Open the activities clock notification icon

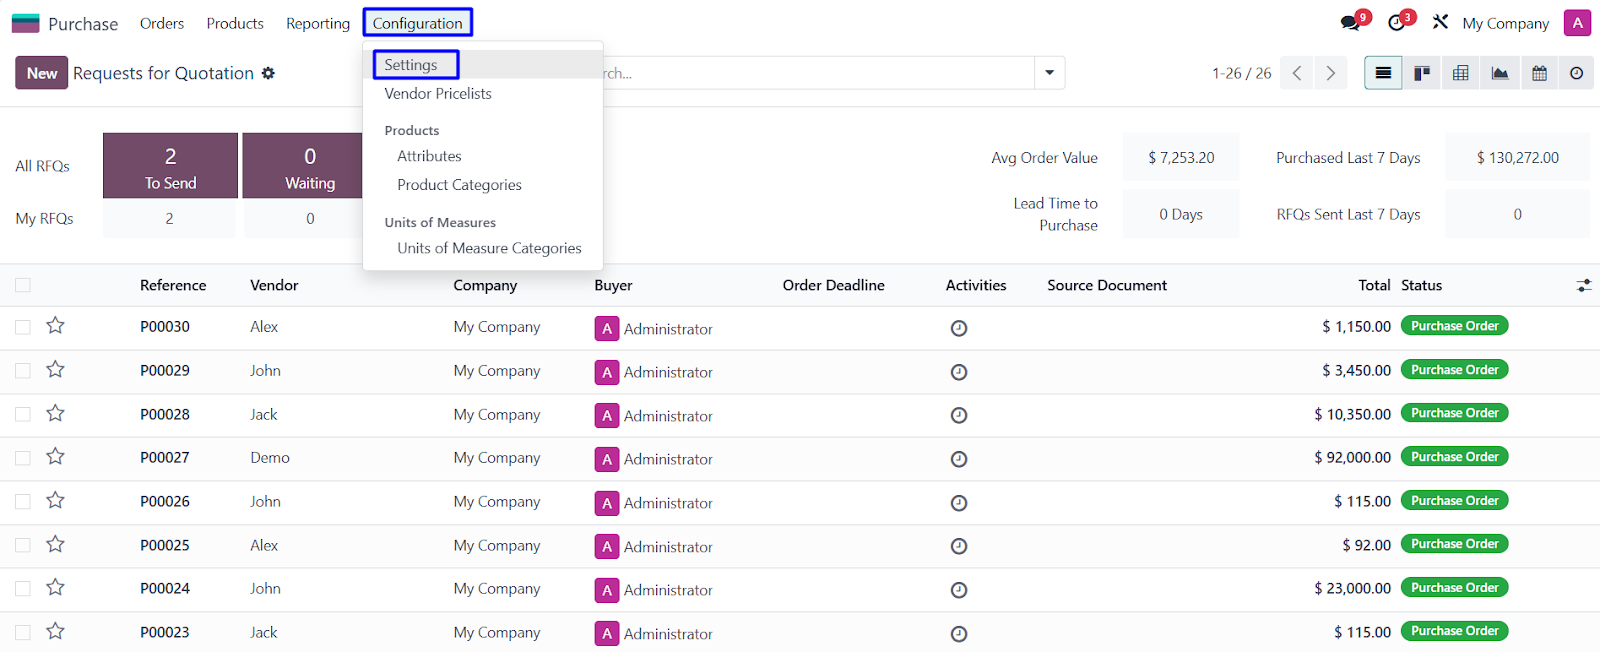[1397, 22]
